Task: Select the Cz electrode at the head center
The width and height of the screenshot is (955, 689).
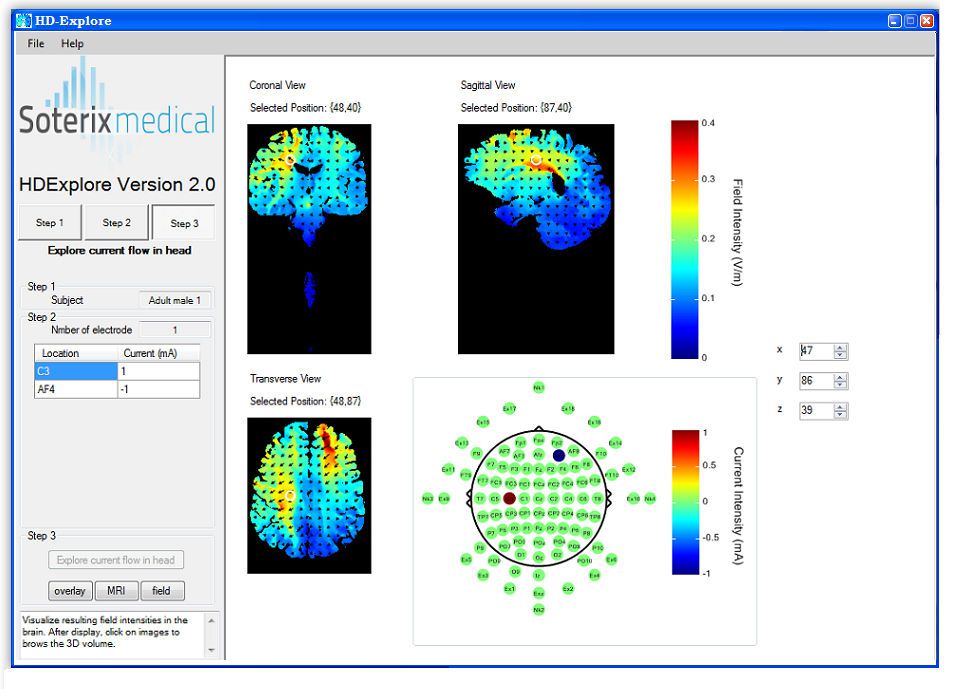Action: [539, 498]
